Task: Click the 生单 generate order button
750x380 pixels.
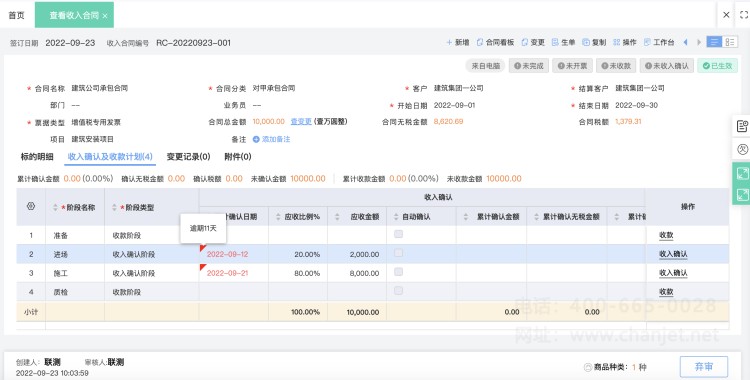Action: pos(563,43)
